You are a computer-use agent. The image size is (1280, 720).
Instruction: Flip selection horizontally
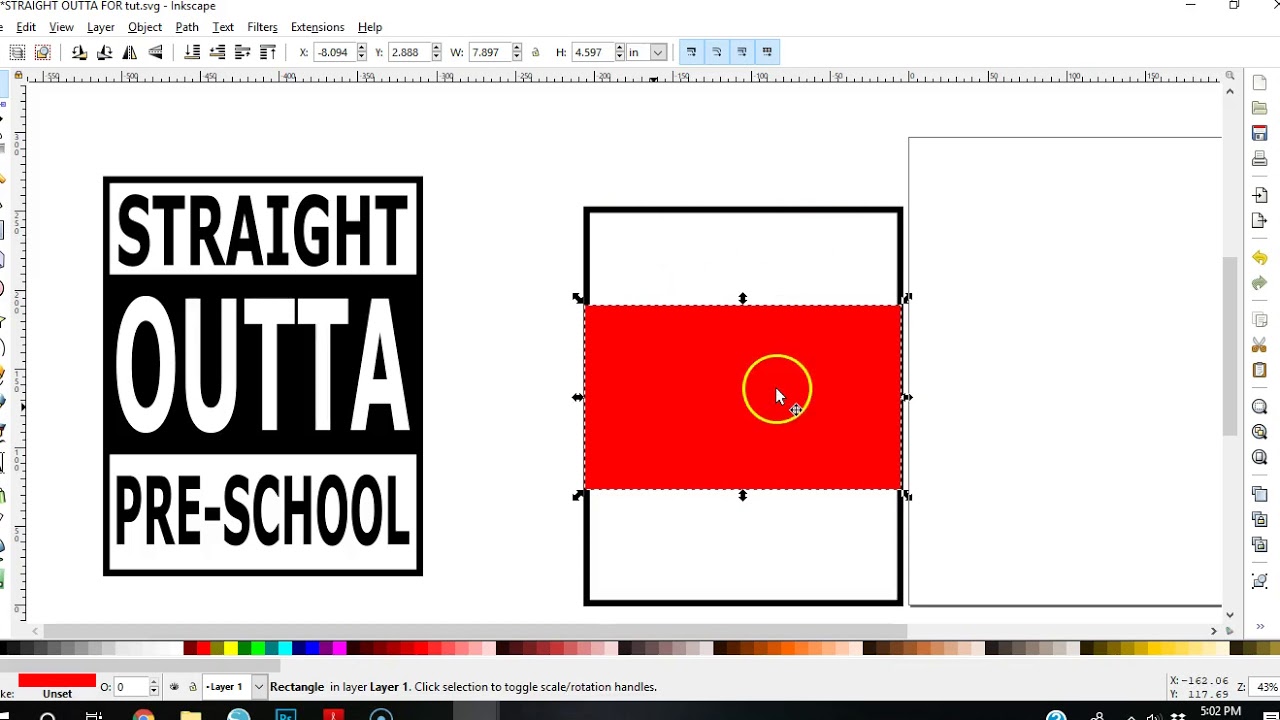[x=130, y=52]
